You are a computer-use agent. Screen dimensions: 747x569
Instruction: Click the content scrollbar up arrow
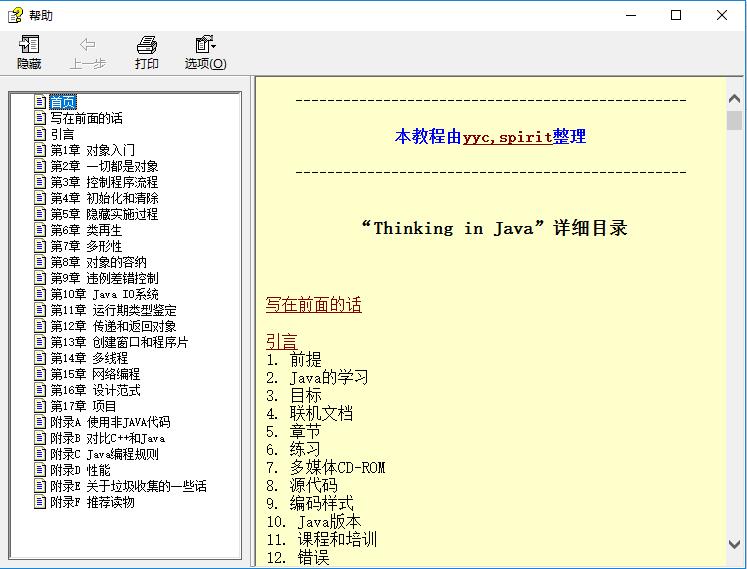click(734, 99)
